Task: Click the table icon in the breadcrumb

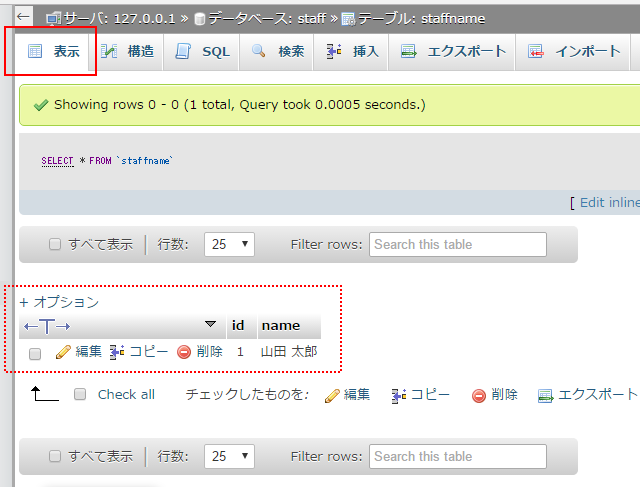Action: coord(349,19)
